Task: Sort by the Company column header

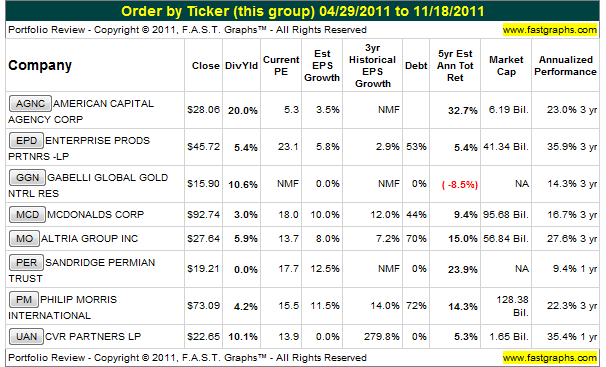Action: [x=40, y=65]
